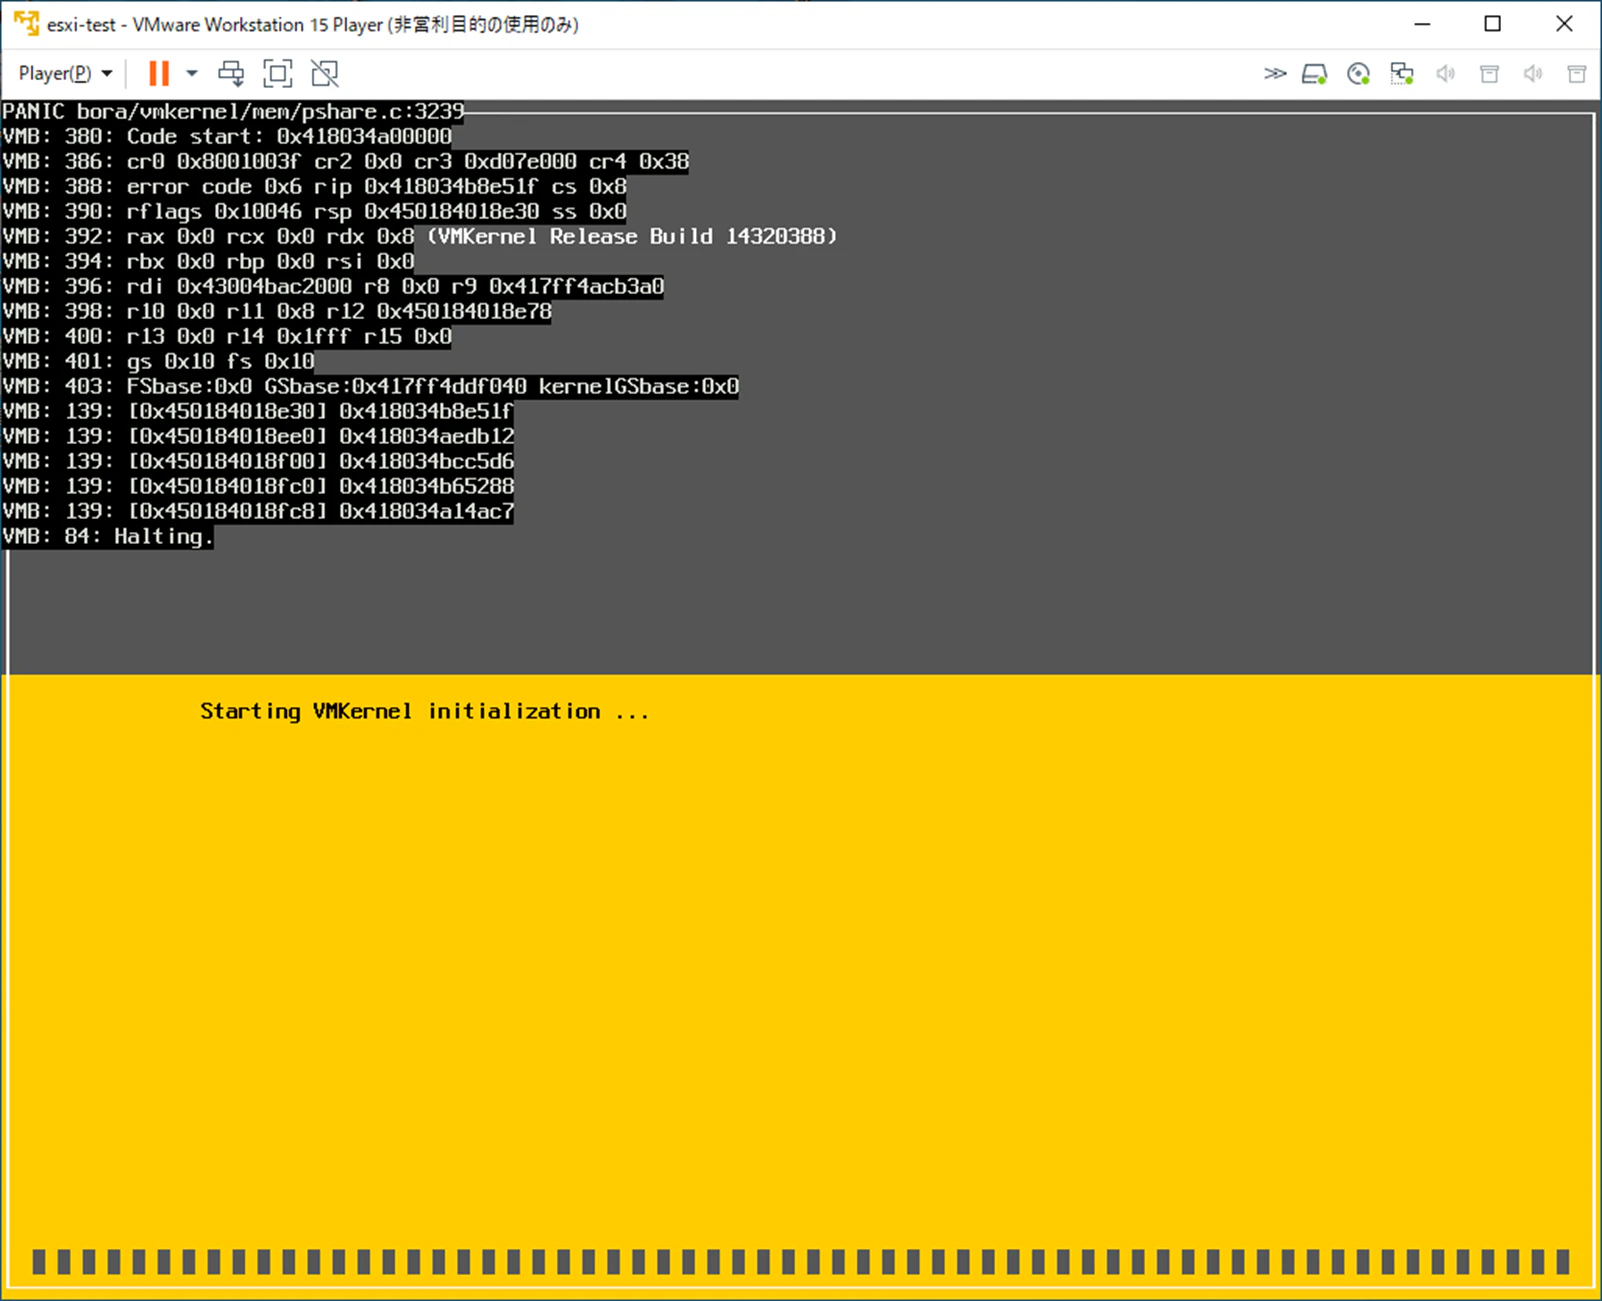Click 'Starting VMKernel initialization ...' text
The image size is (1602, 1301).
click(x=425, y=711)
